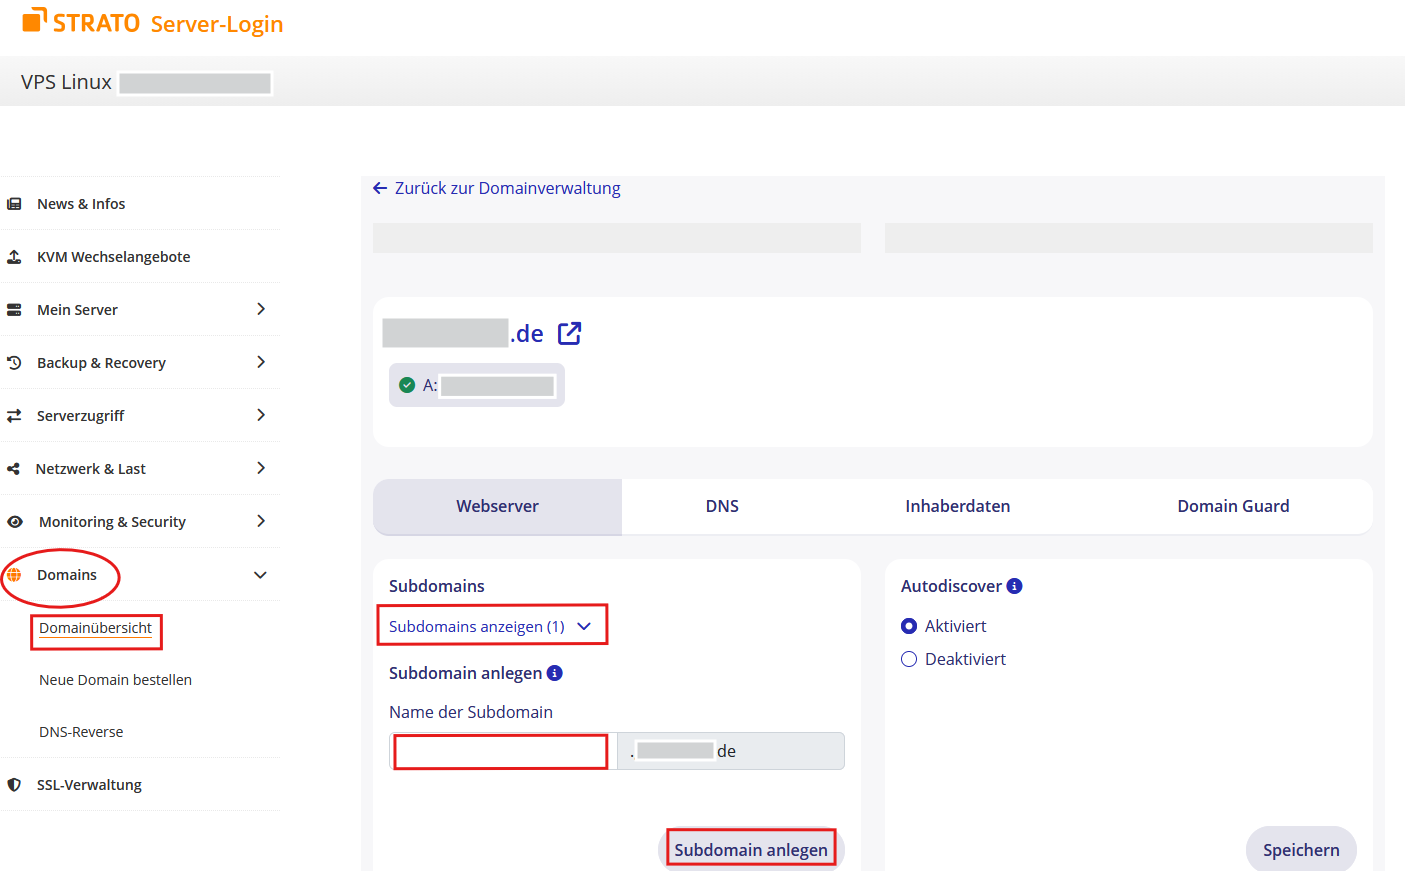Expand the Serverzugriff chevron
Screen dimensions: 1405x871
point(261,415)
